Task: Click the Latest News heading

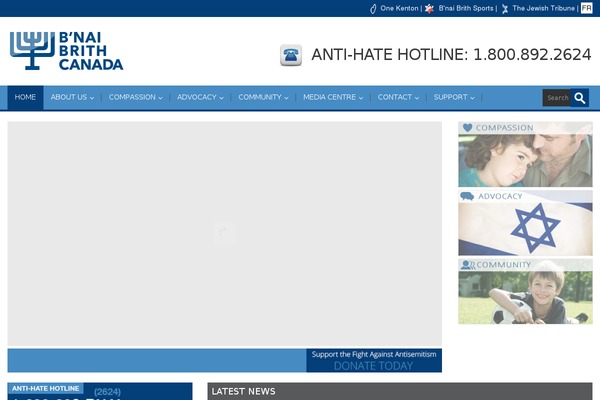Action: pyautogui.click(x=243, y=391)
